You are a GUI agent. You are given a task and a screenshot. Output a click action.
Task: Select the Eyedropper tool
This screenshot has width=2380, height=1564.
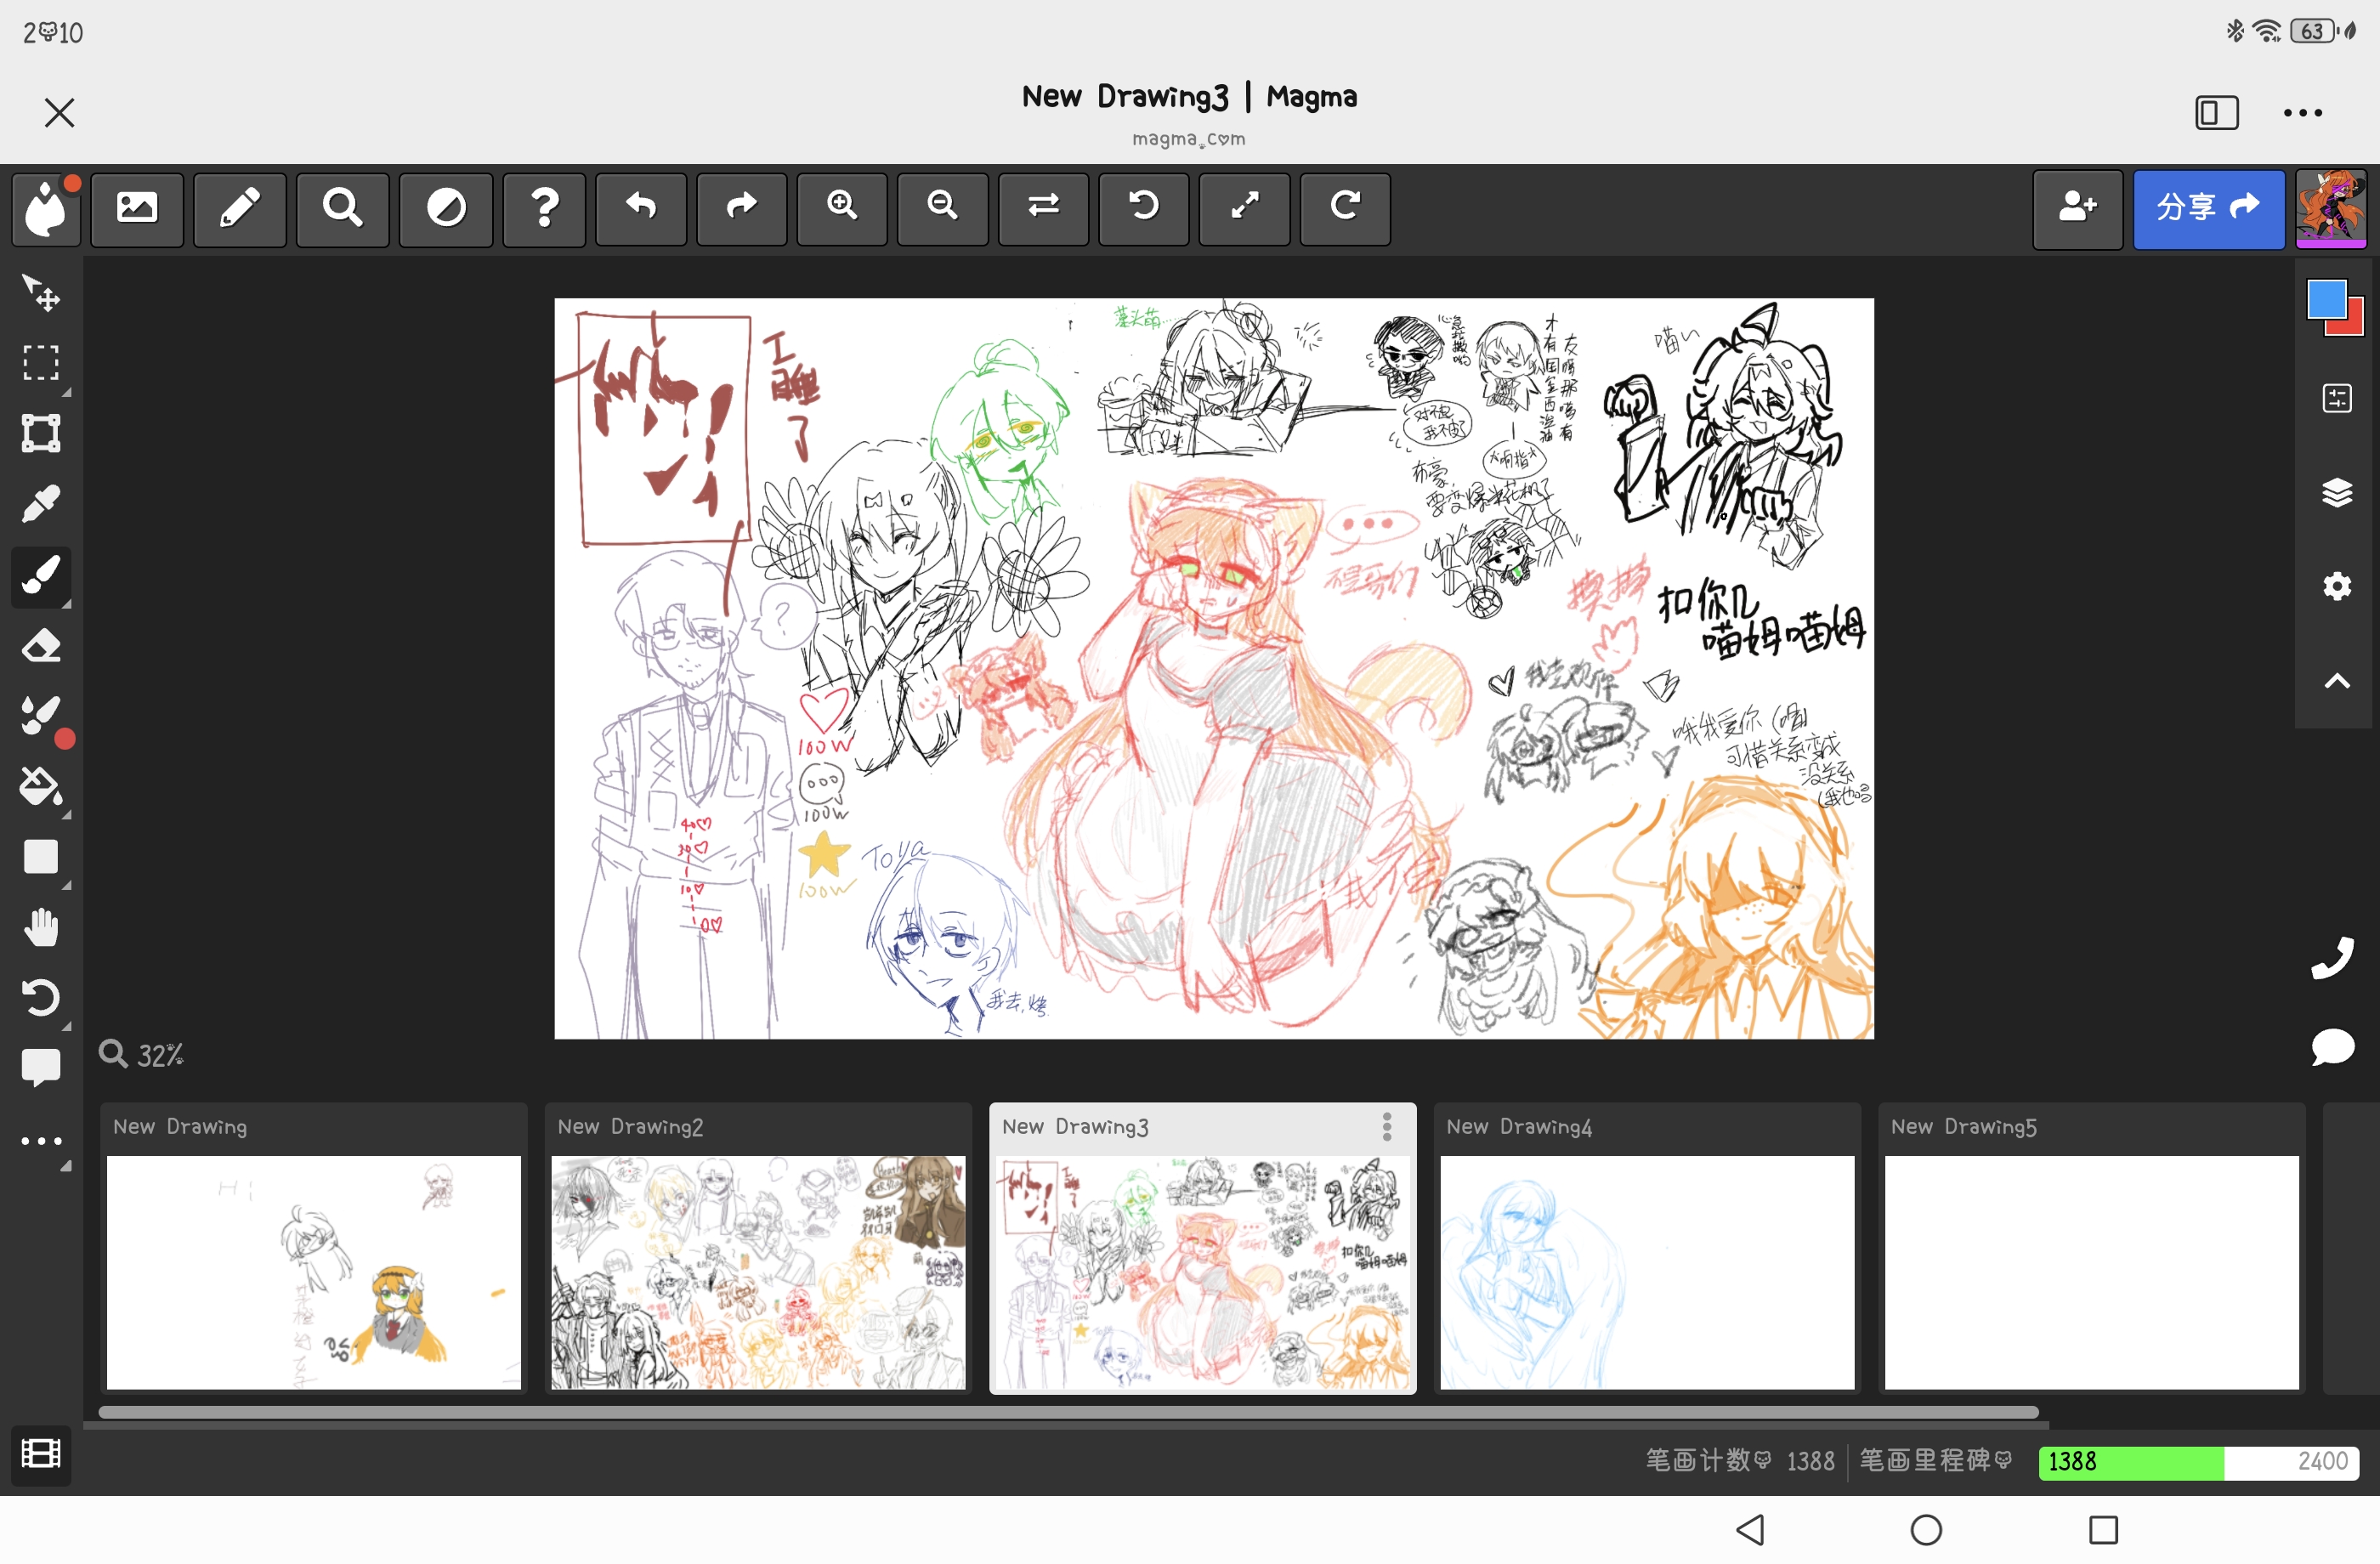click(x=40, y=505)
